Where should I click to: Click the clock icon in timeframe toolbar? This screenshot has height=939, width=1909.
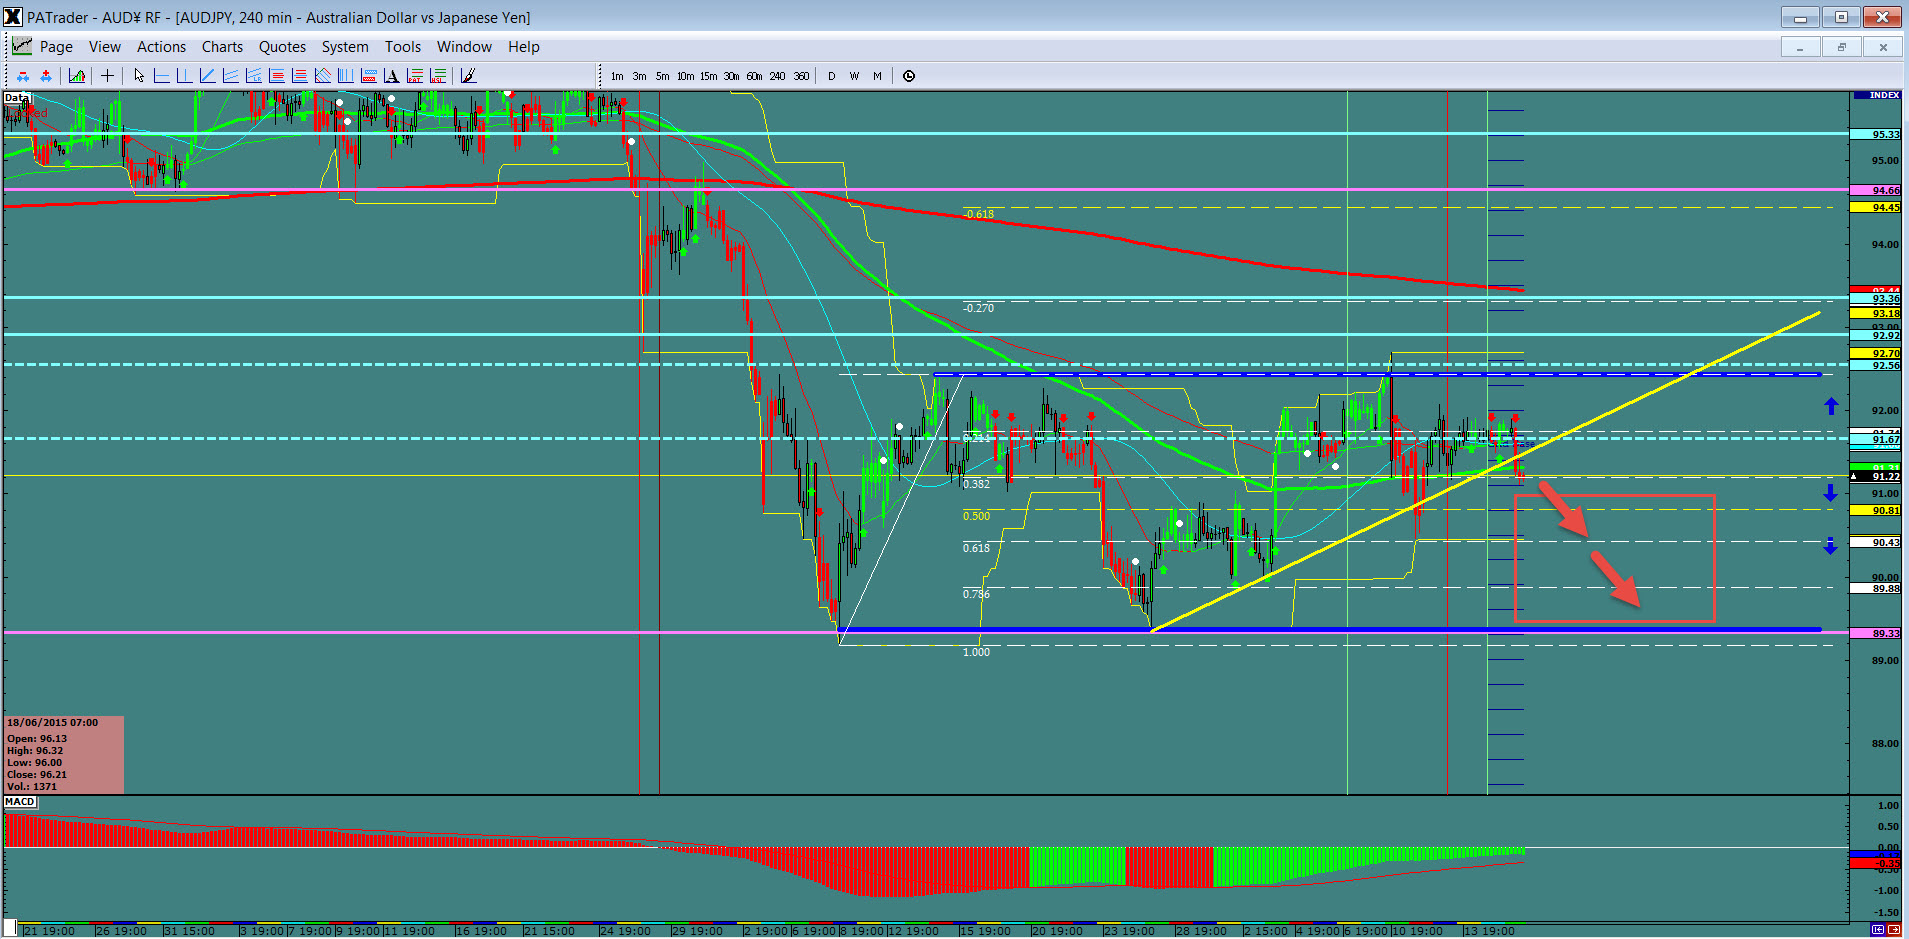pyautogui.click(x=909, y=76)
